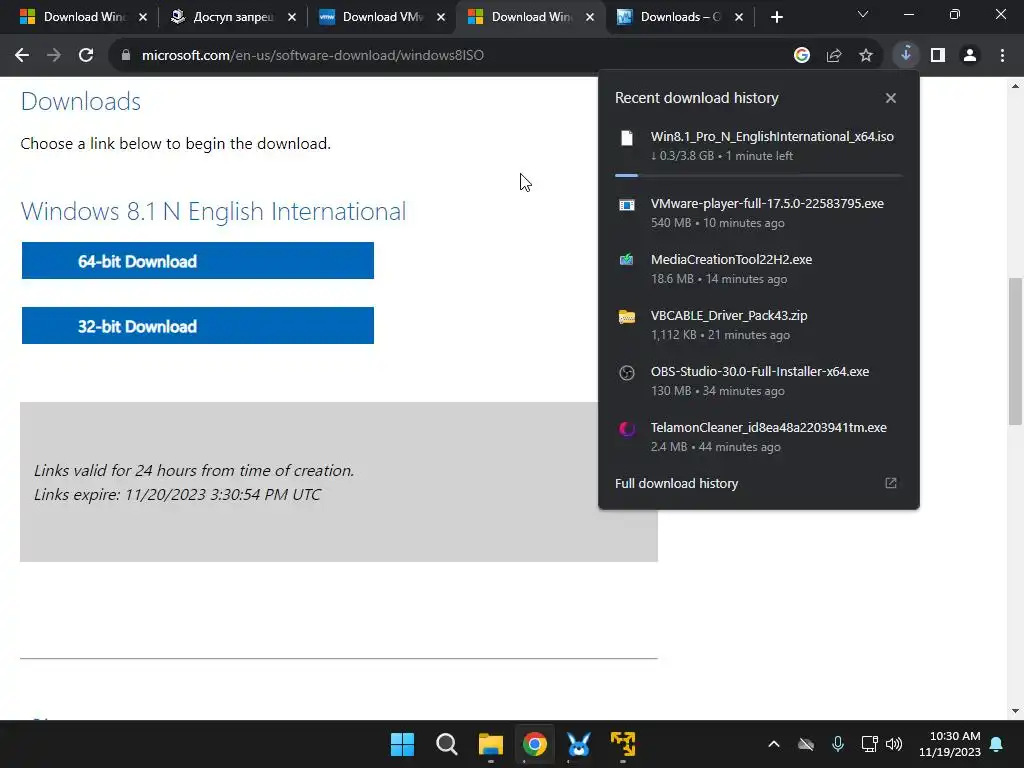Open Full download history in new tab
The height and width of the screenshot is (768, 1024).
[891, 483]
